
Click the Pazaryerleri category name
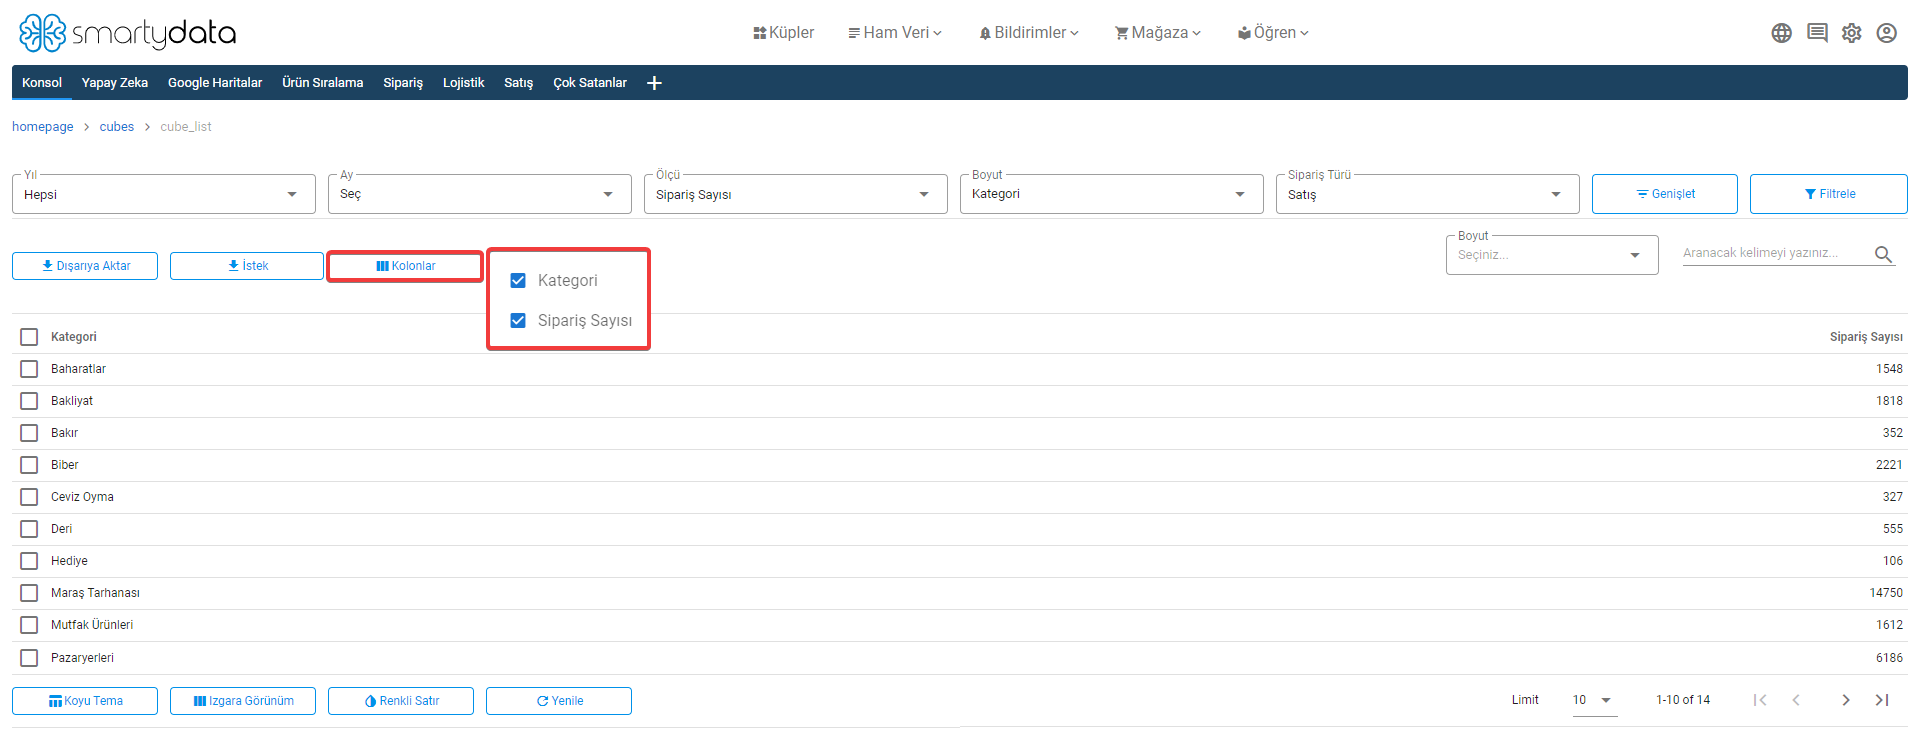(x=82, y=658)
